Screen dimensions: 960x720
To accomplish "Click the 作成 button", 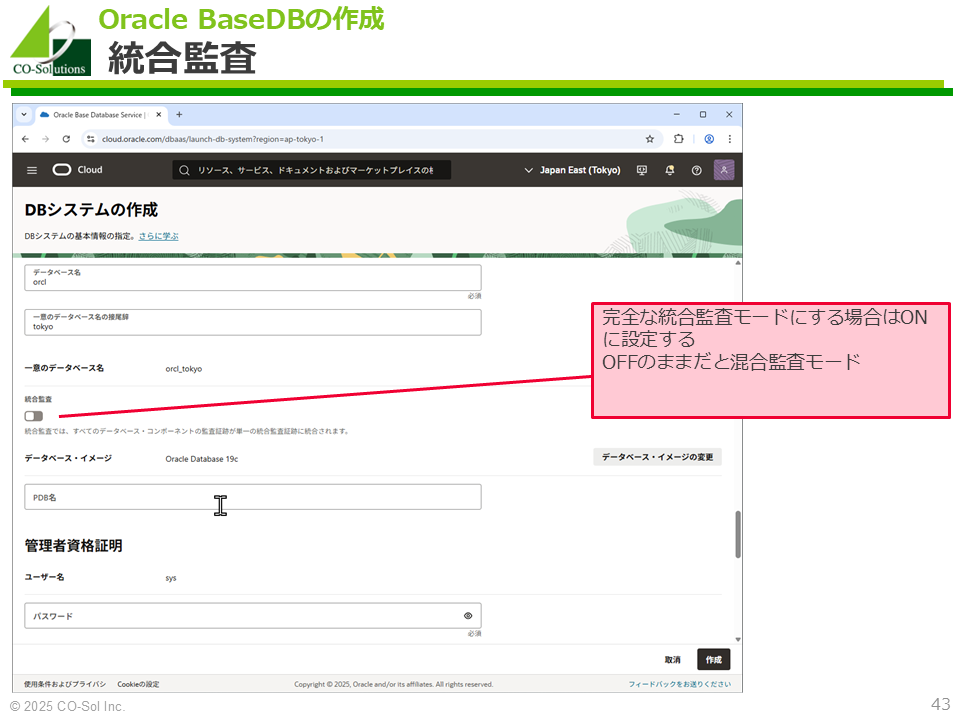I will coord(713,659).
